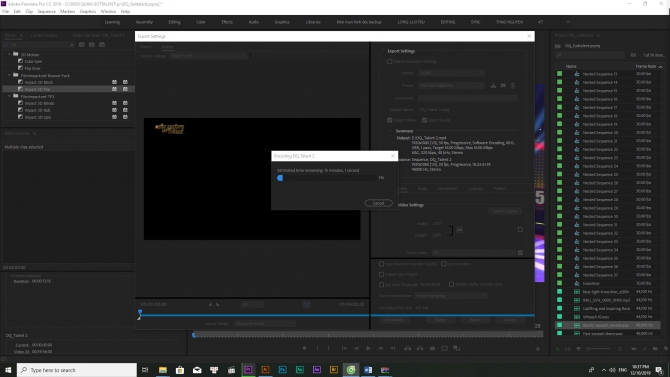The height and width of the screenshot is (377, 670).
Task: Click the Accelerated Effects filter icon
Action: [x=82, y=44]
